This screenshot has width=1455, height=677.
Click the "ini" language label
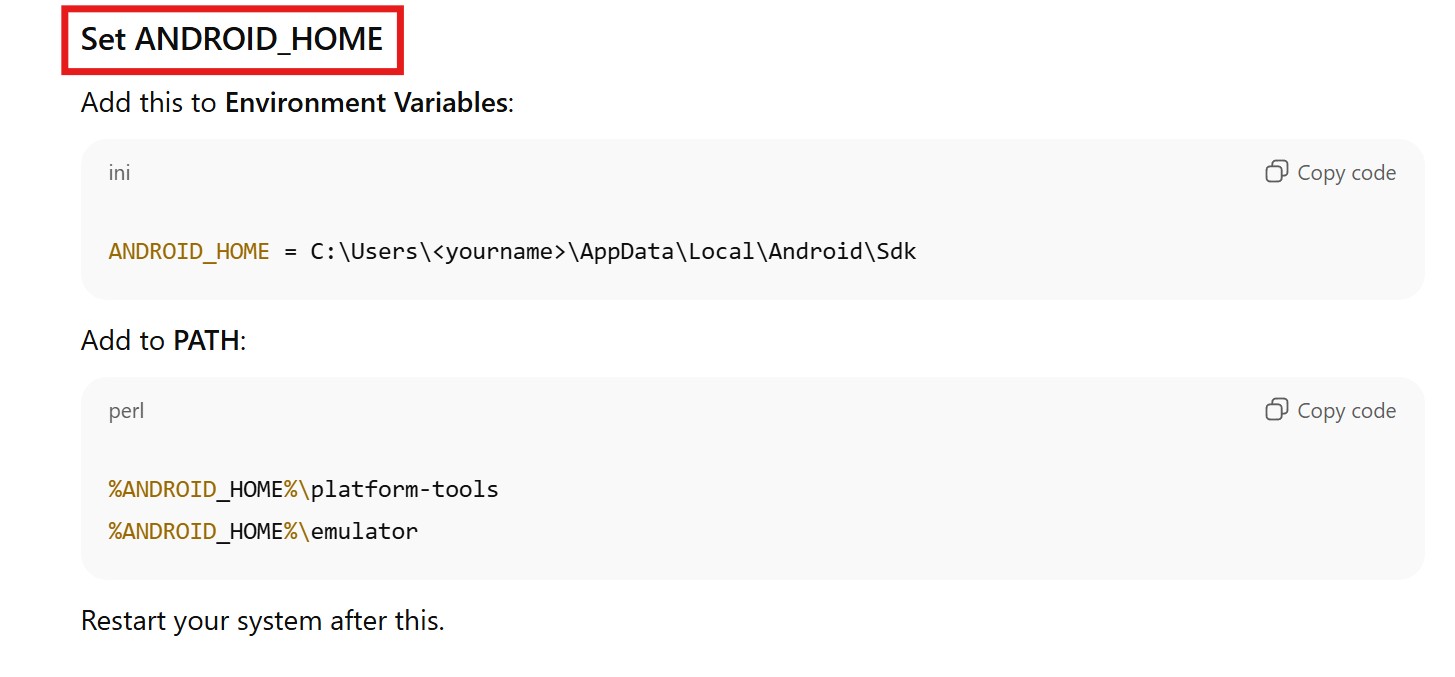[119, 173]
